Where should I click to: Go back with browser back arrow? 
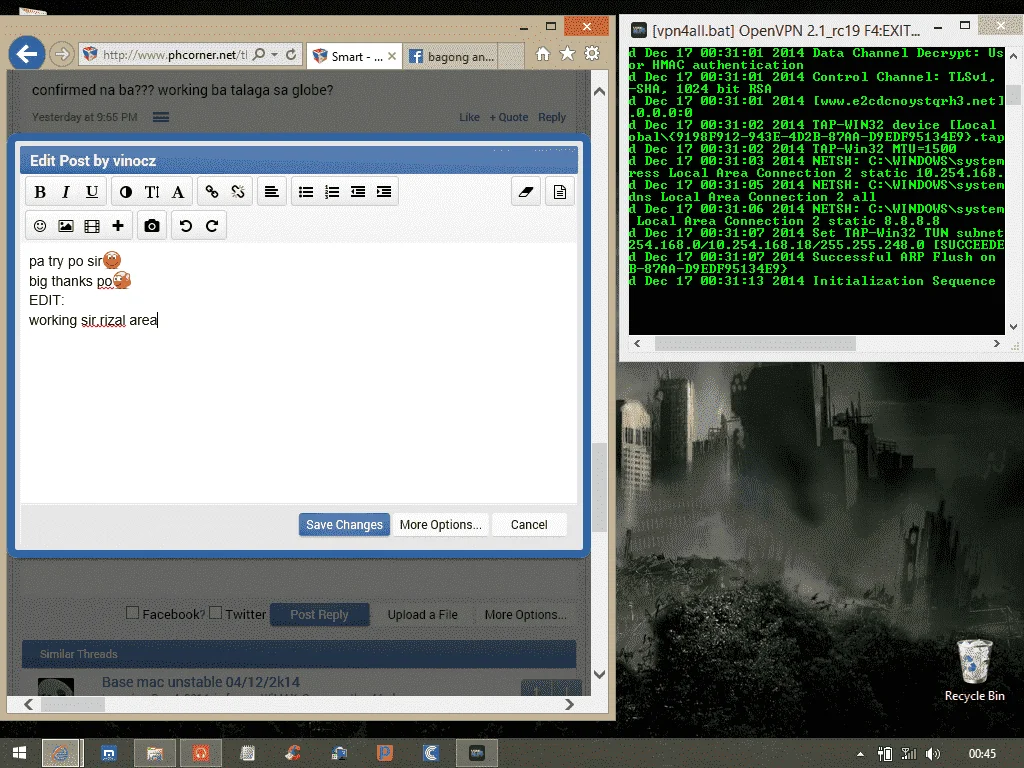pos(27,54)
